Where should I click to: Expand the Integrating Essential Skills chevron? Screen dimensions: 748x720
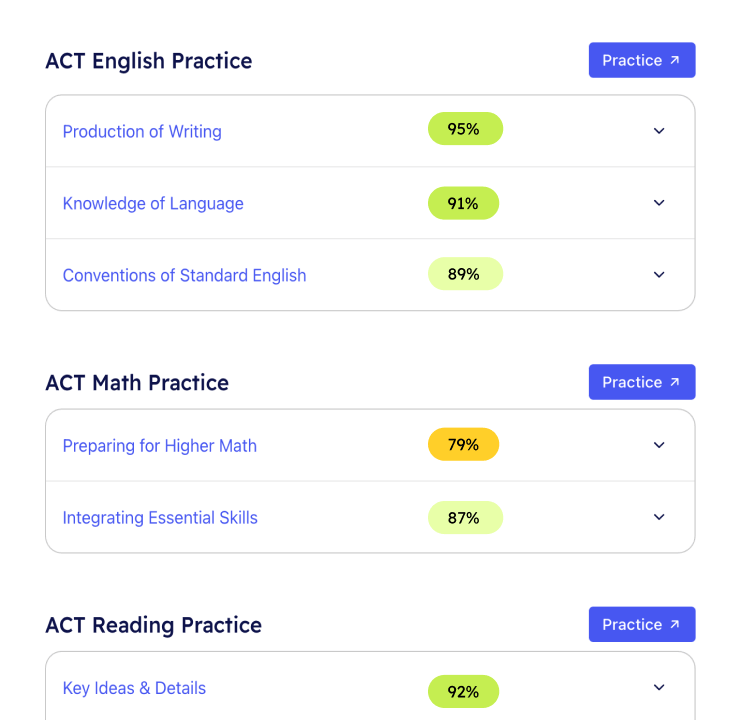click(x=659, y=517)
